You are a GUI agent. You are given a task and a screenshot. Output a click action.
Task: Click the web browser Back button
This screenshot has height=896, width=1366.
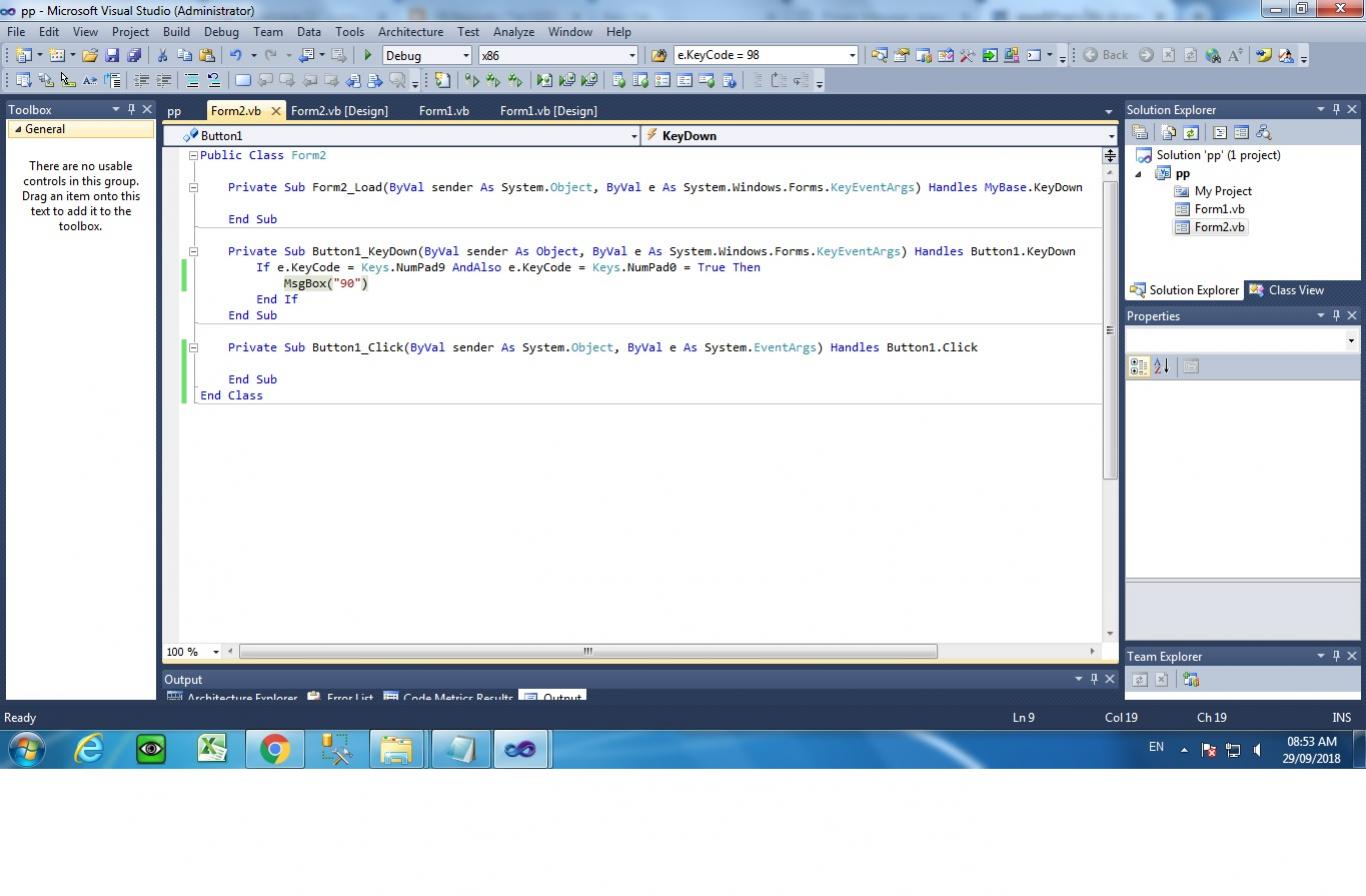1105,56
